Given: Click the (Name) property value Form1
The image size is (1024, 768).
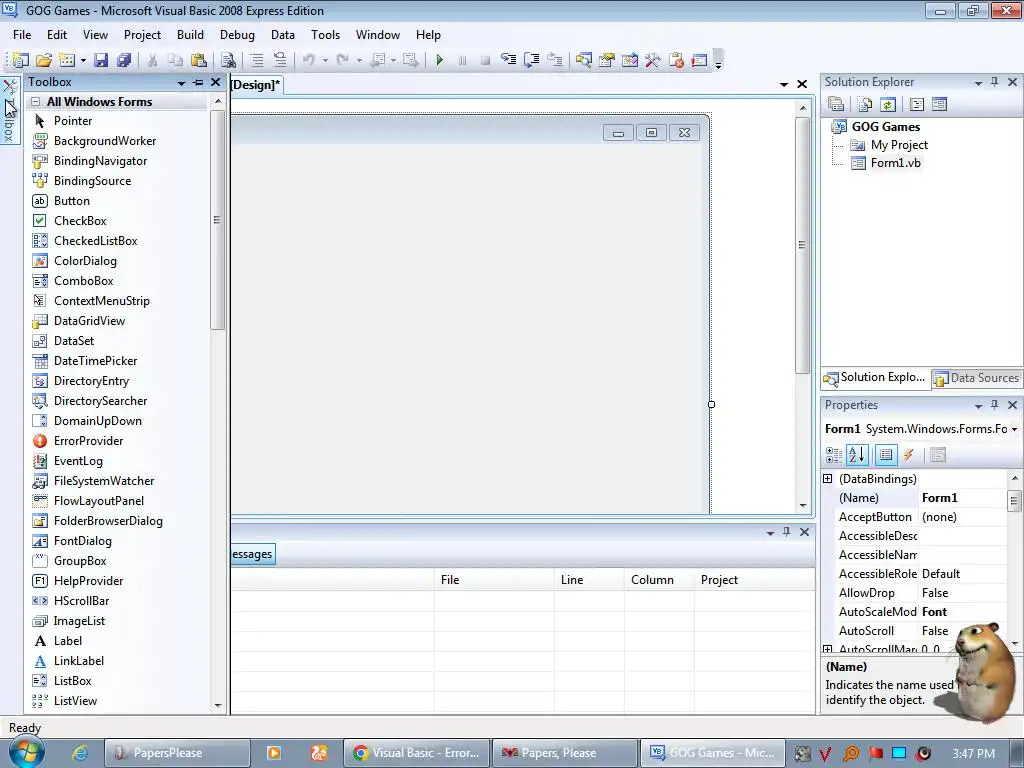Looking at the screenshot, I should click(x=963, y=498).
